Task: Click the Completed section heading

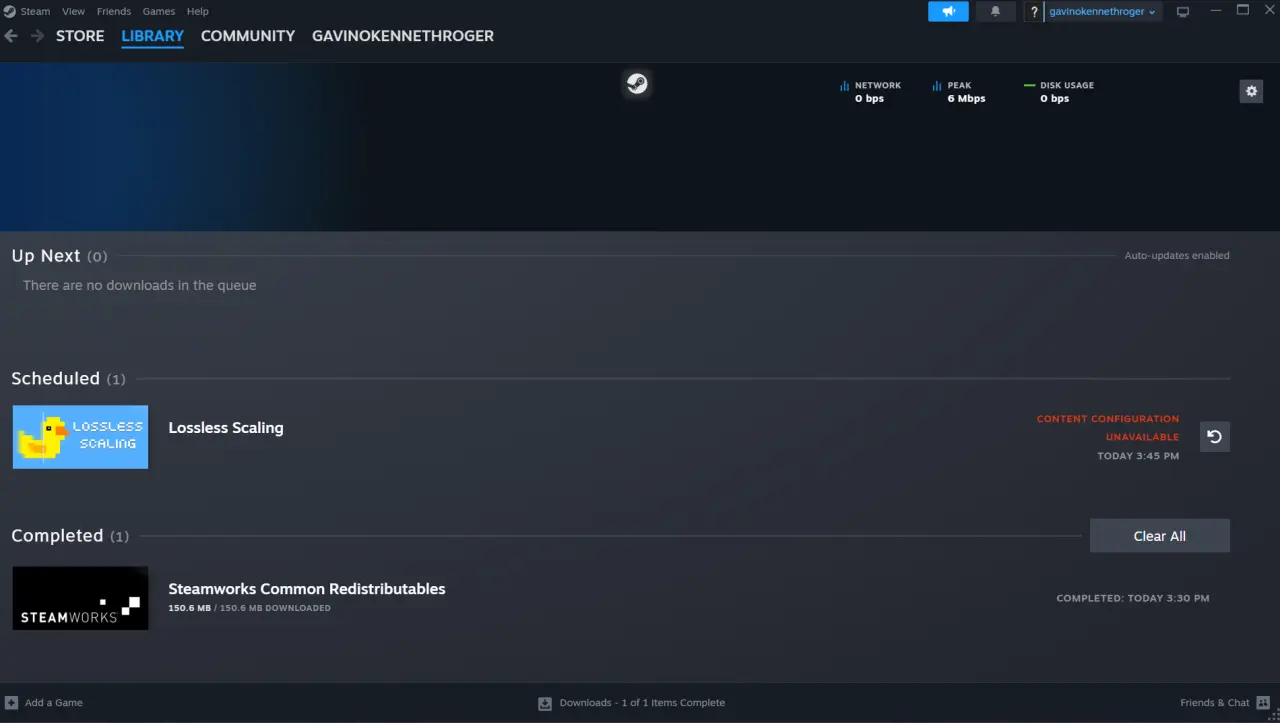Action: 57,536
